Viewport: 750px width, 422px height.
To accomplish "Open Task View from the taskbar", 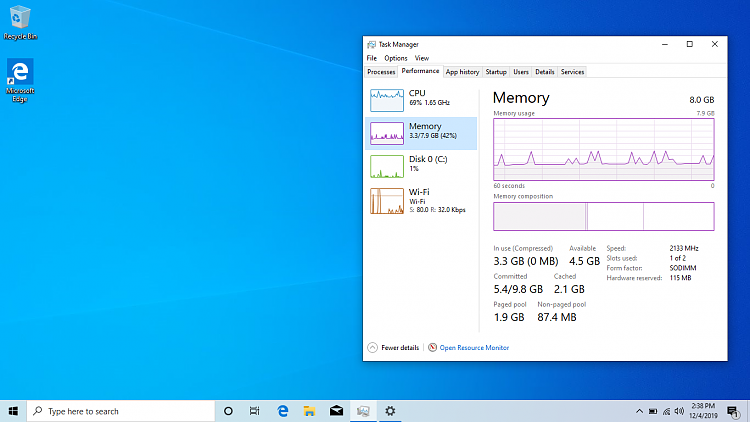I will pos(254,411).
